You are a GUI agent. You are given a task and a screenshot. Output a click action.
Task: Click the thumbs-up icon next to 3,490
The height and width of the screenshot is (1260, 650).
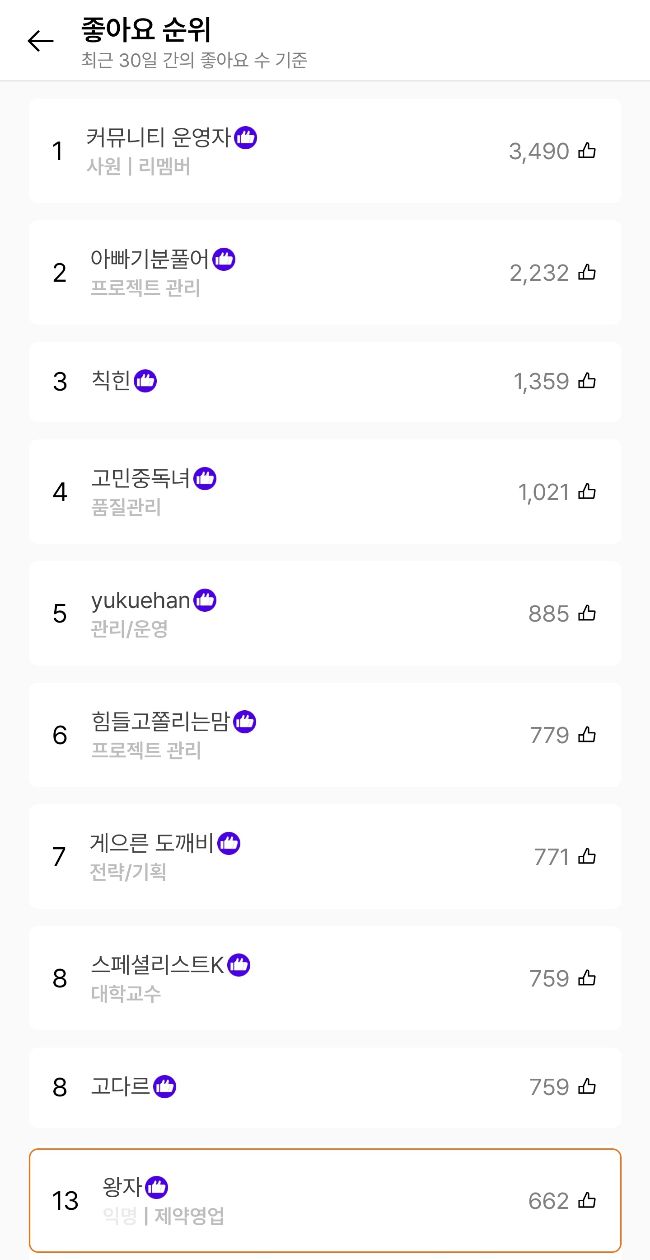click(x=587, y=150)
